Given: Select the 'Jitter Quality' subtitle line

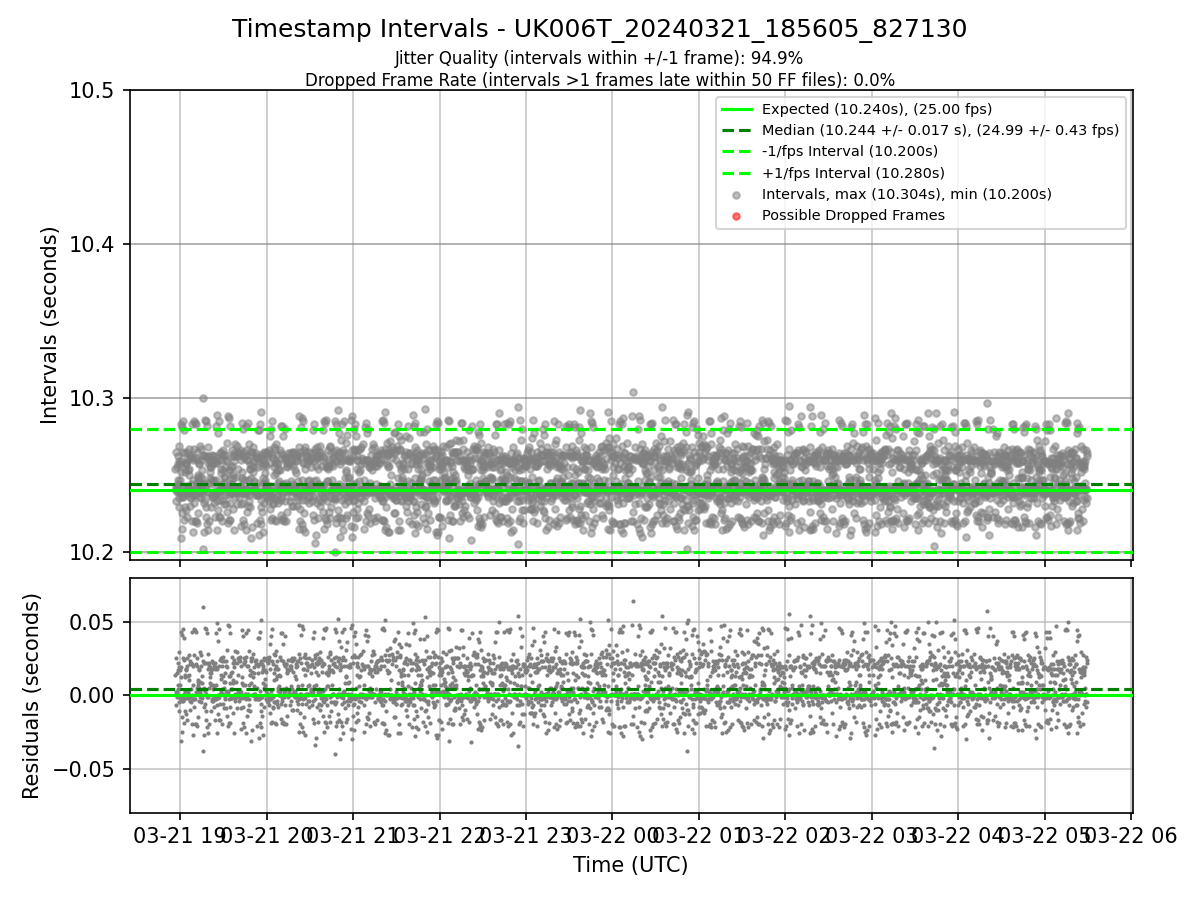Looking at the screenshot, I should click(x=599, y=58).
